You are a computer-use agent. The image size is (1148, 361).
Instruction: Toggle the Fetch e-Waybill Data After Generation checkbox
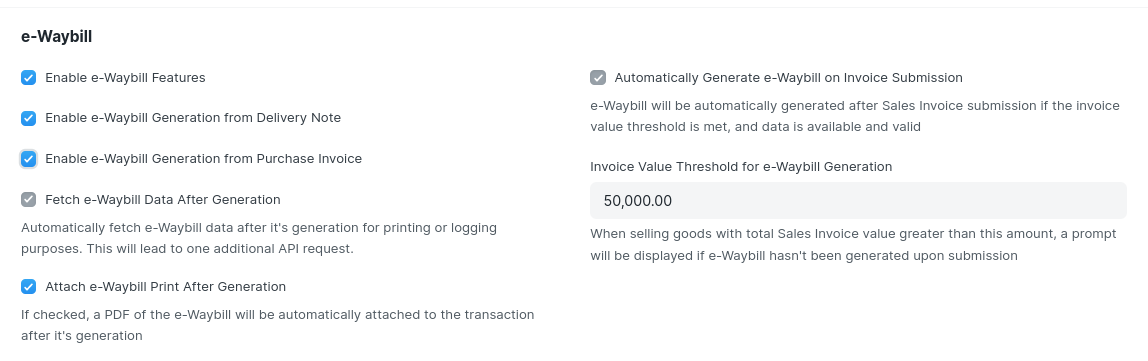tap(29, 200)
